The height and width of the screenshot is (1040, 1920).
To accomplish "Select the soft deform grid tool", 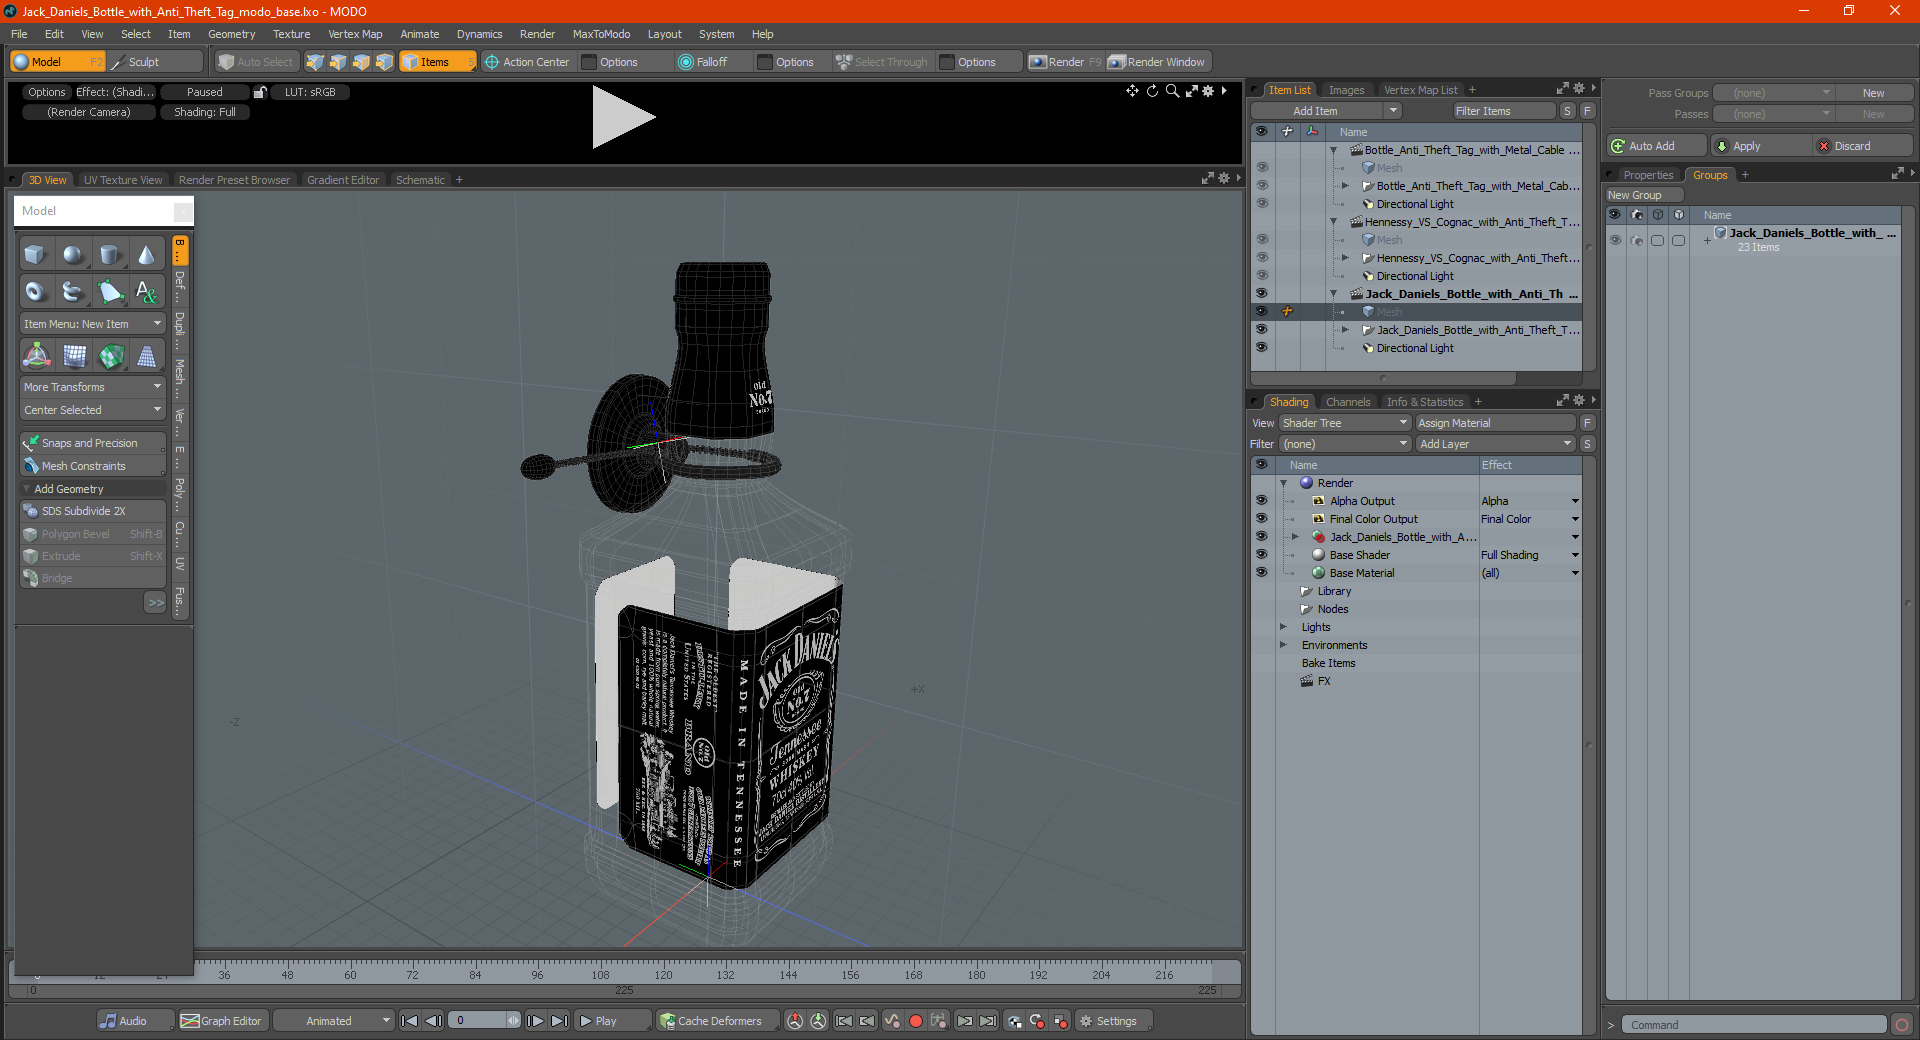I will pos(74,355).
